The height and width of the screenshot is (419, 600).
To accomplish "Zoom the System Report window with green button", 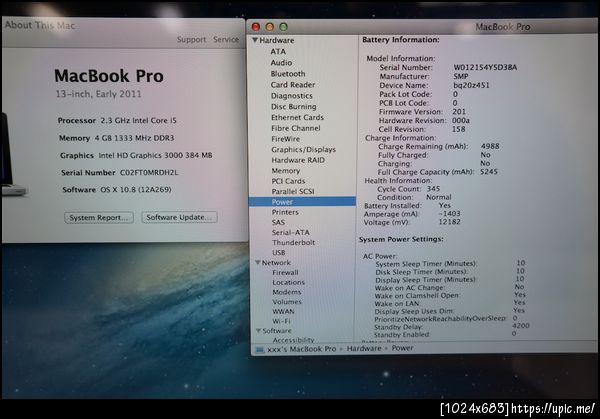I will [283, 26].
